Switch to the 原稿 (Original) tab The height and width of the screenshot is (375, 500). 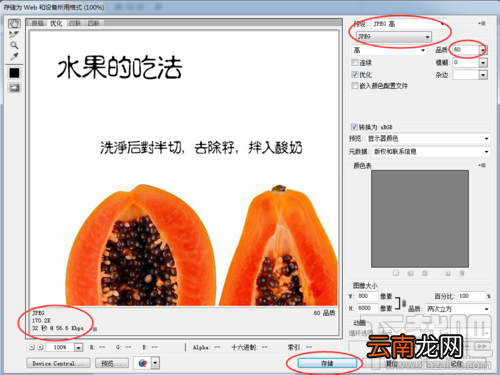38,23
